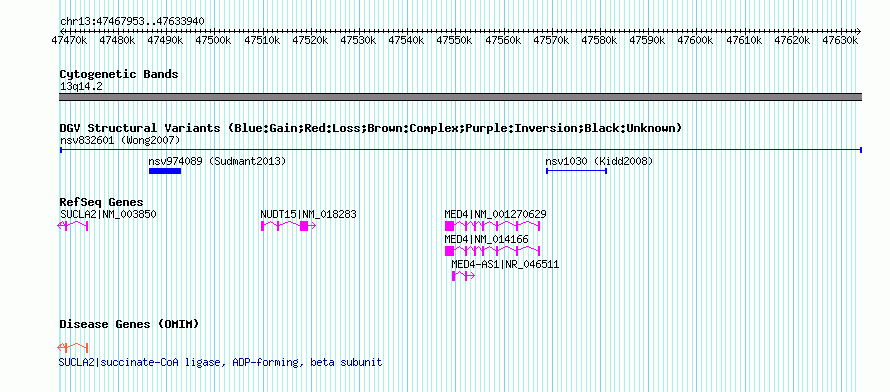Click the 47560k ruler tick label
890x392 pixels.
(503, 40)
